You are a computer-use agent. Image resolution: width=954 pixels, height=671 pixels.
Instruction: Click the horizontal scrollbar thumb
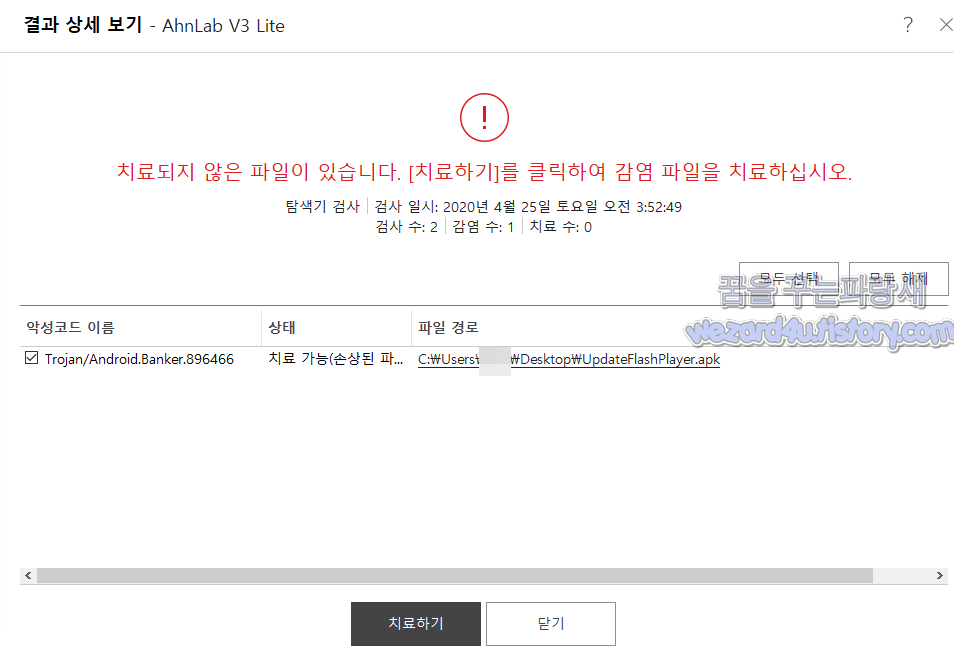(x=455, y=575)
